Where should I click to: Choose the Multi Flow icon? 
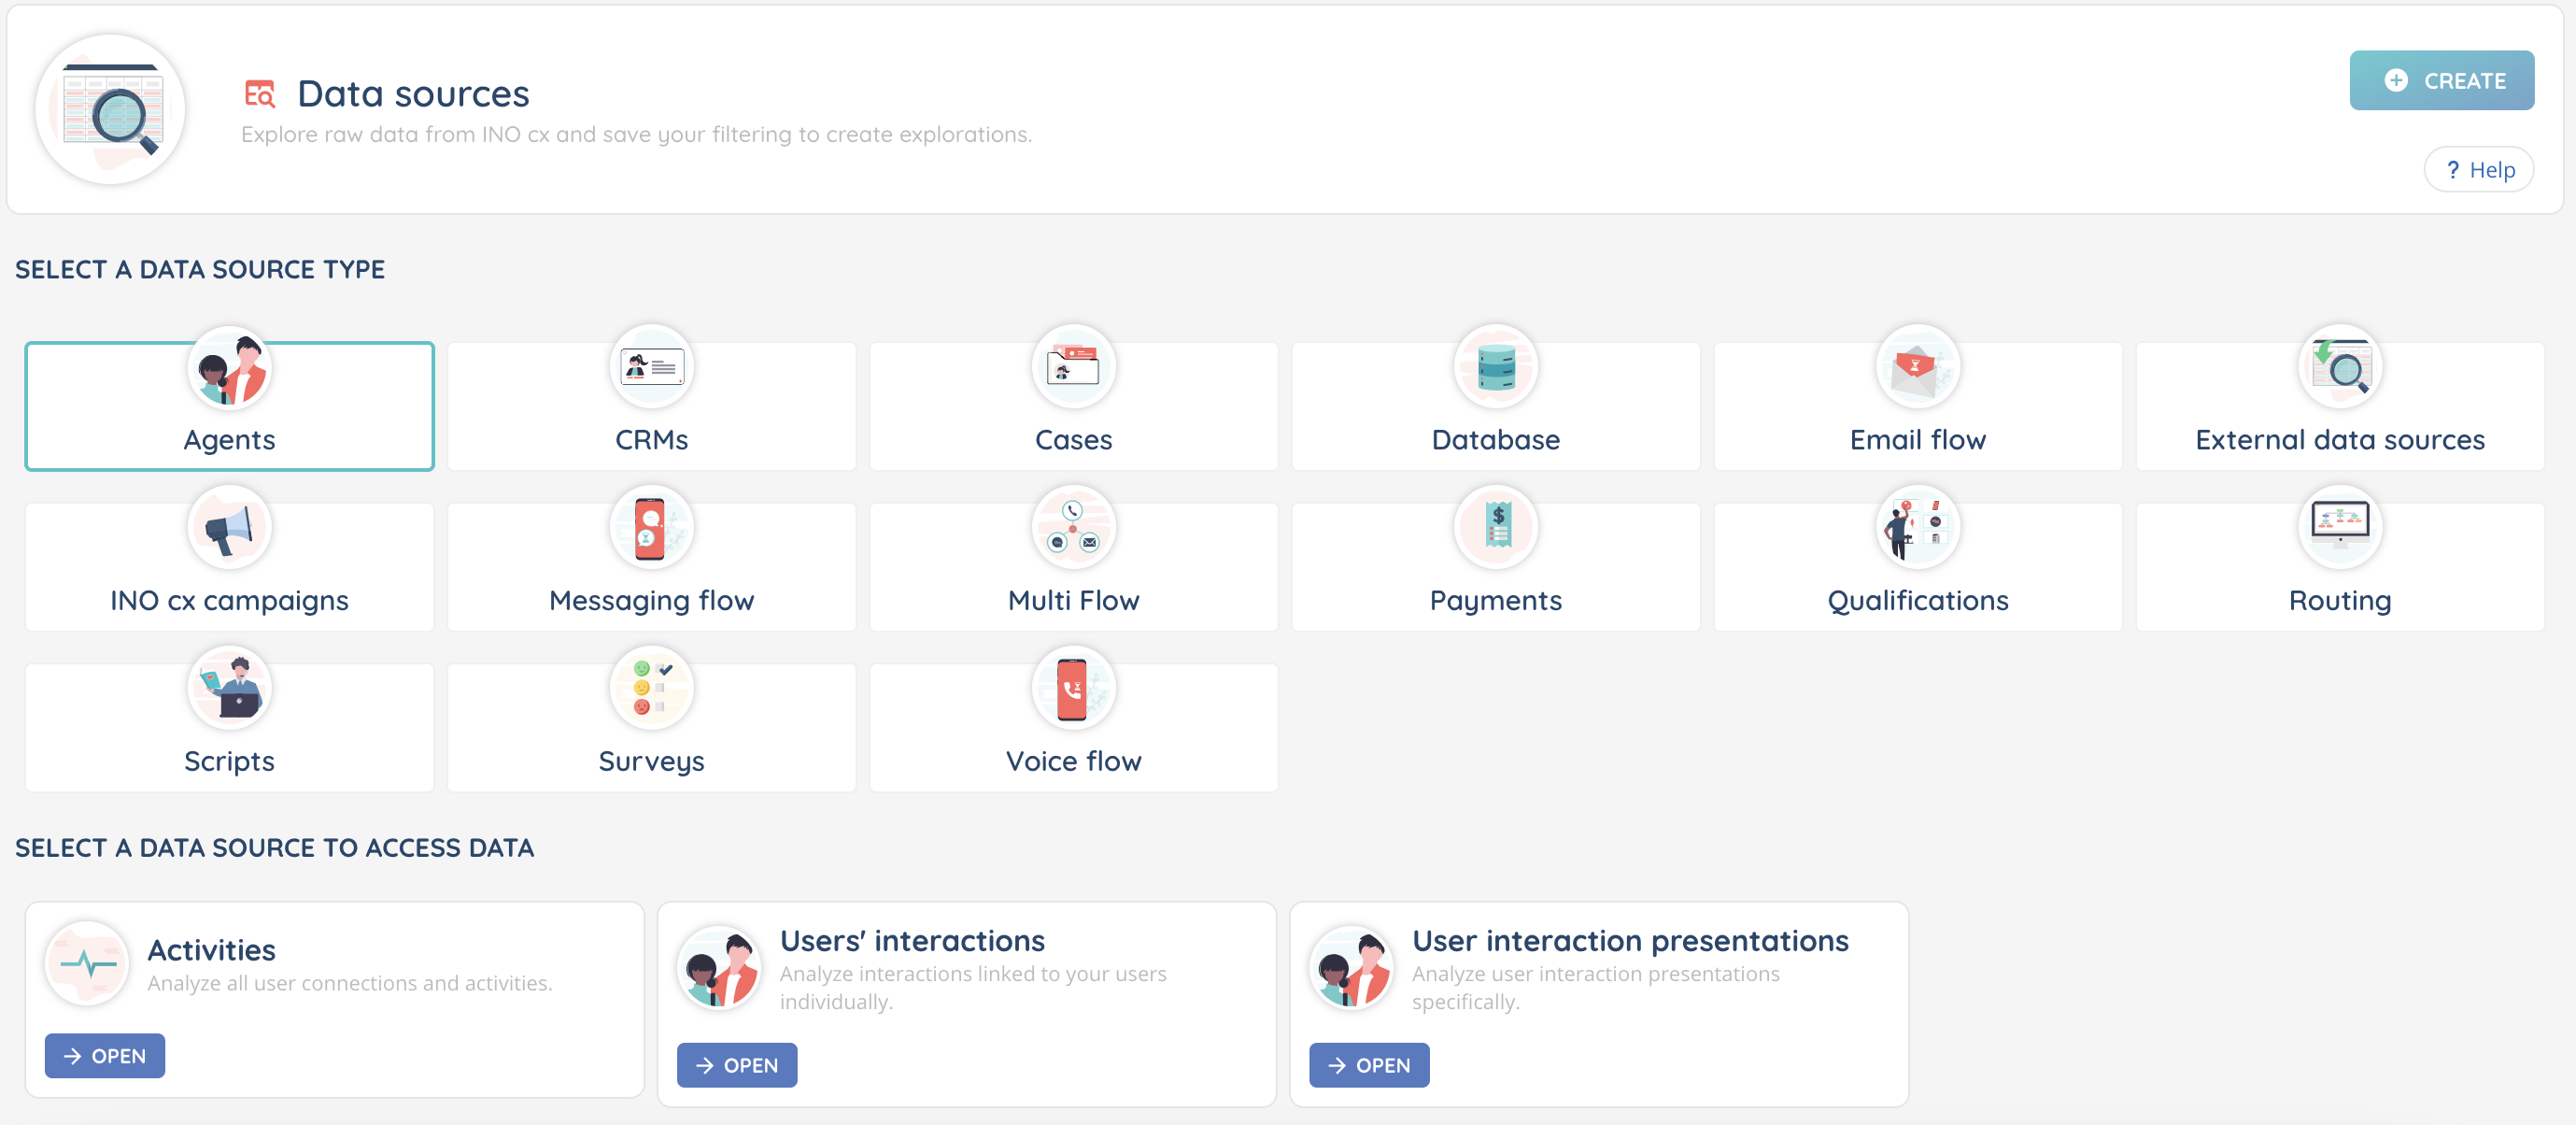[1073, 527]
